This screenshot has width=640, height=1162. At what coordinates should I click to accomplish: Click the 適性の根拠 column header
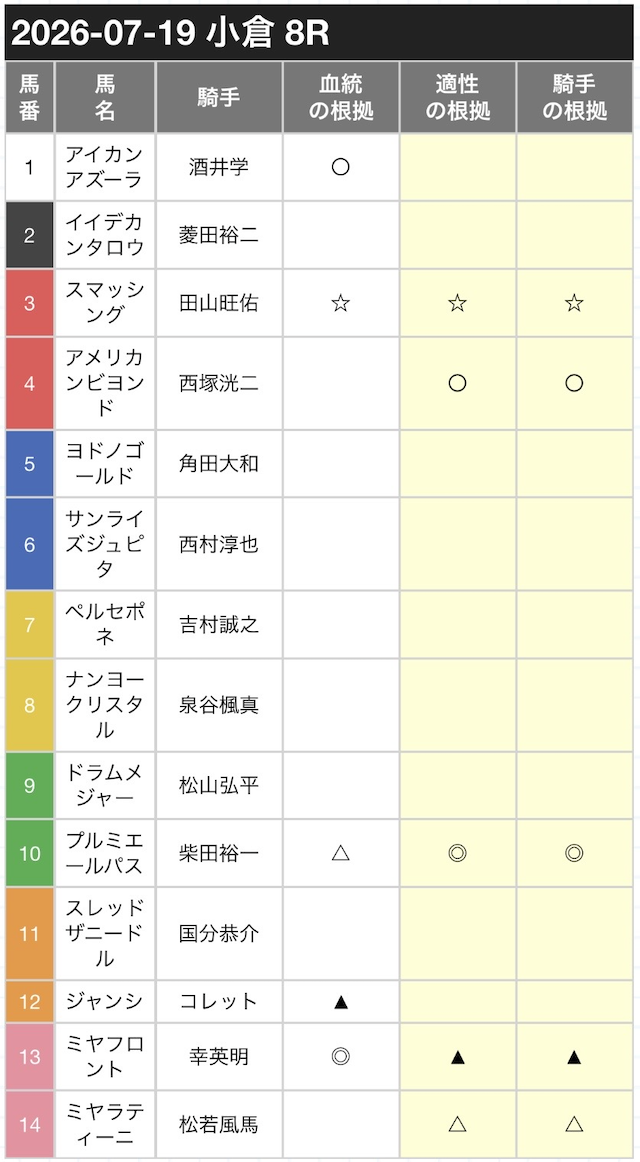click(x=458, y=97)
